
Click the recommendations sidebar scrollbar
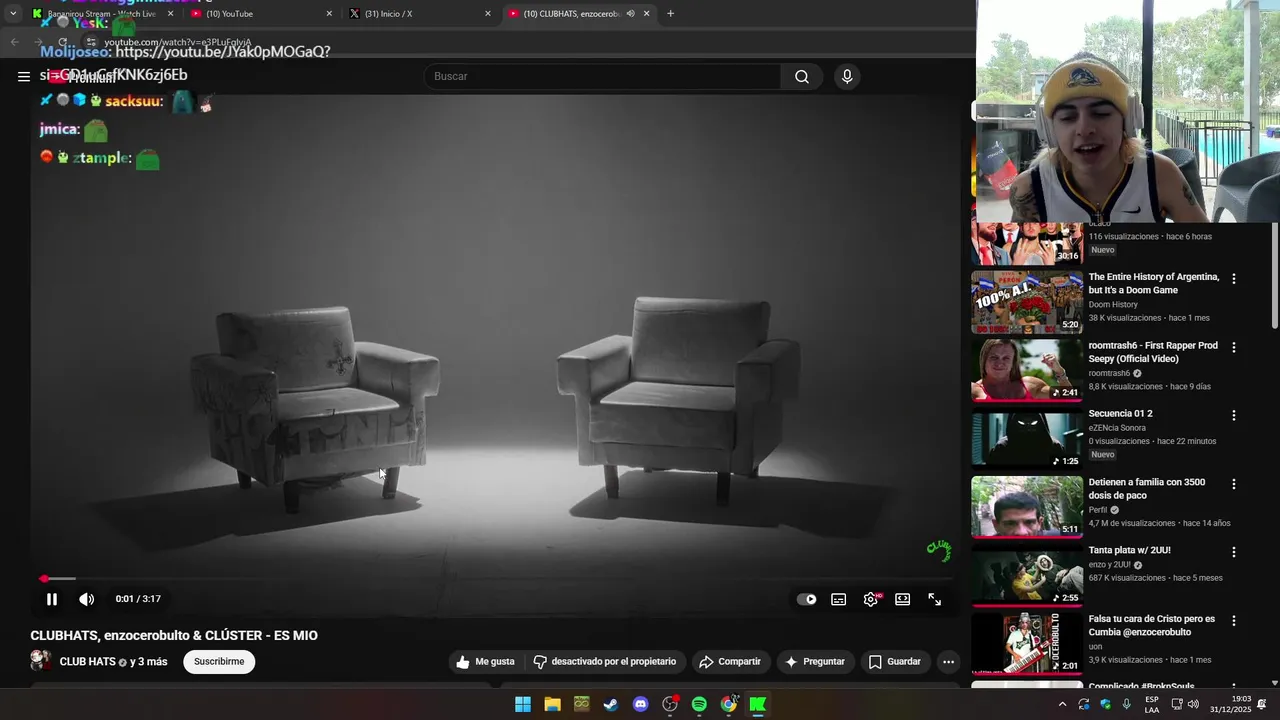point(1275,275)
